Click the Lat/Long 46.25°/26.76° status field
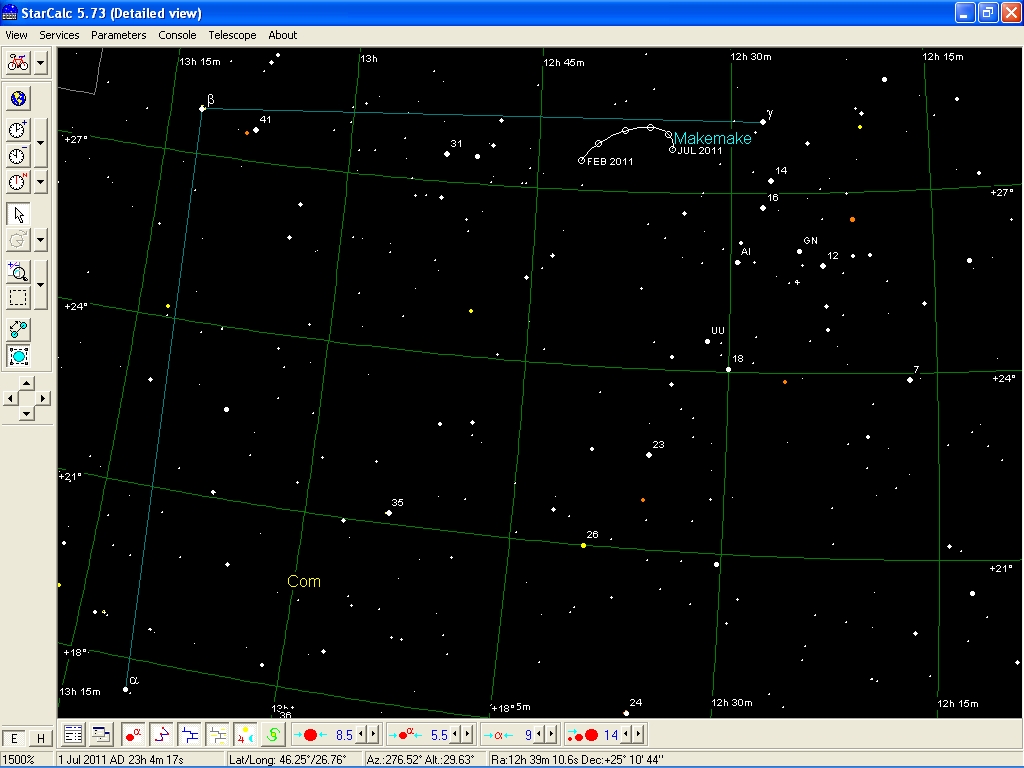1024x768 pixels. (295, 760)
